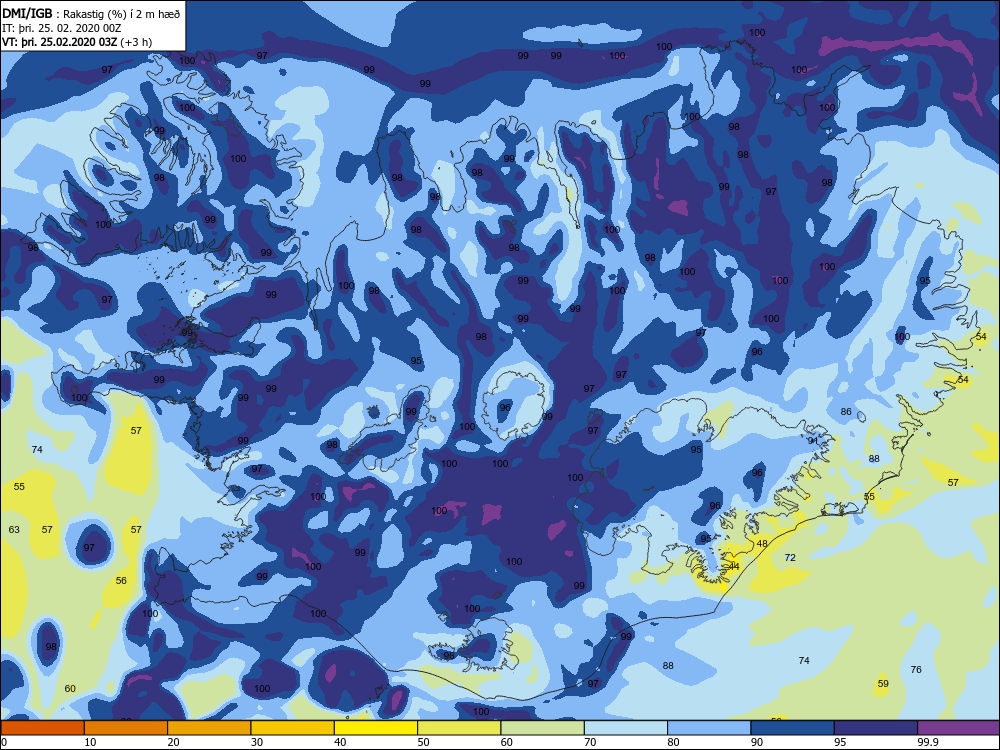Click the light green 60–70 legend segment
This screenshot has height=750, width=1000.
point(543,728)
